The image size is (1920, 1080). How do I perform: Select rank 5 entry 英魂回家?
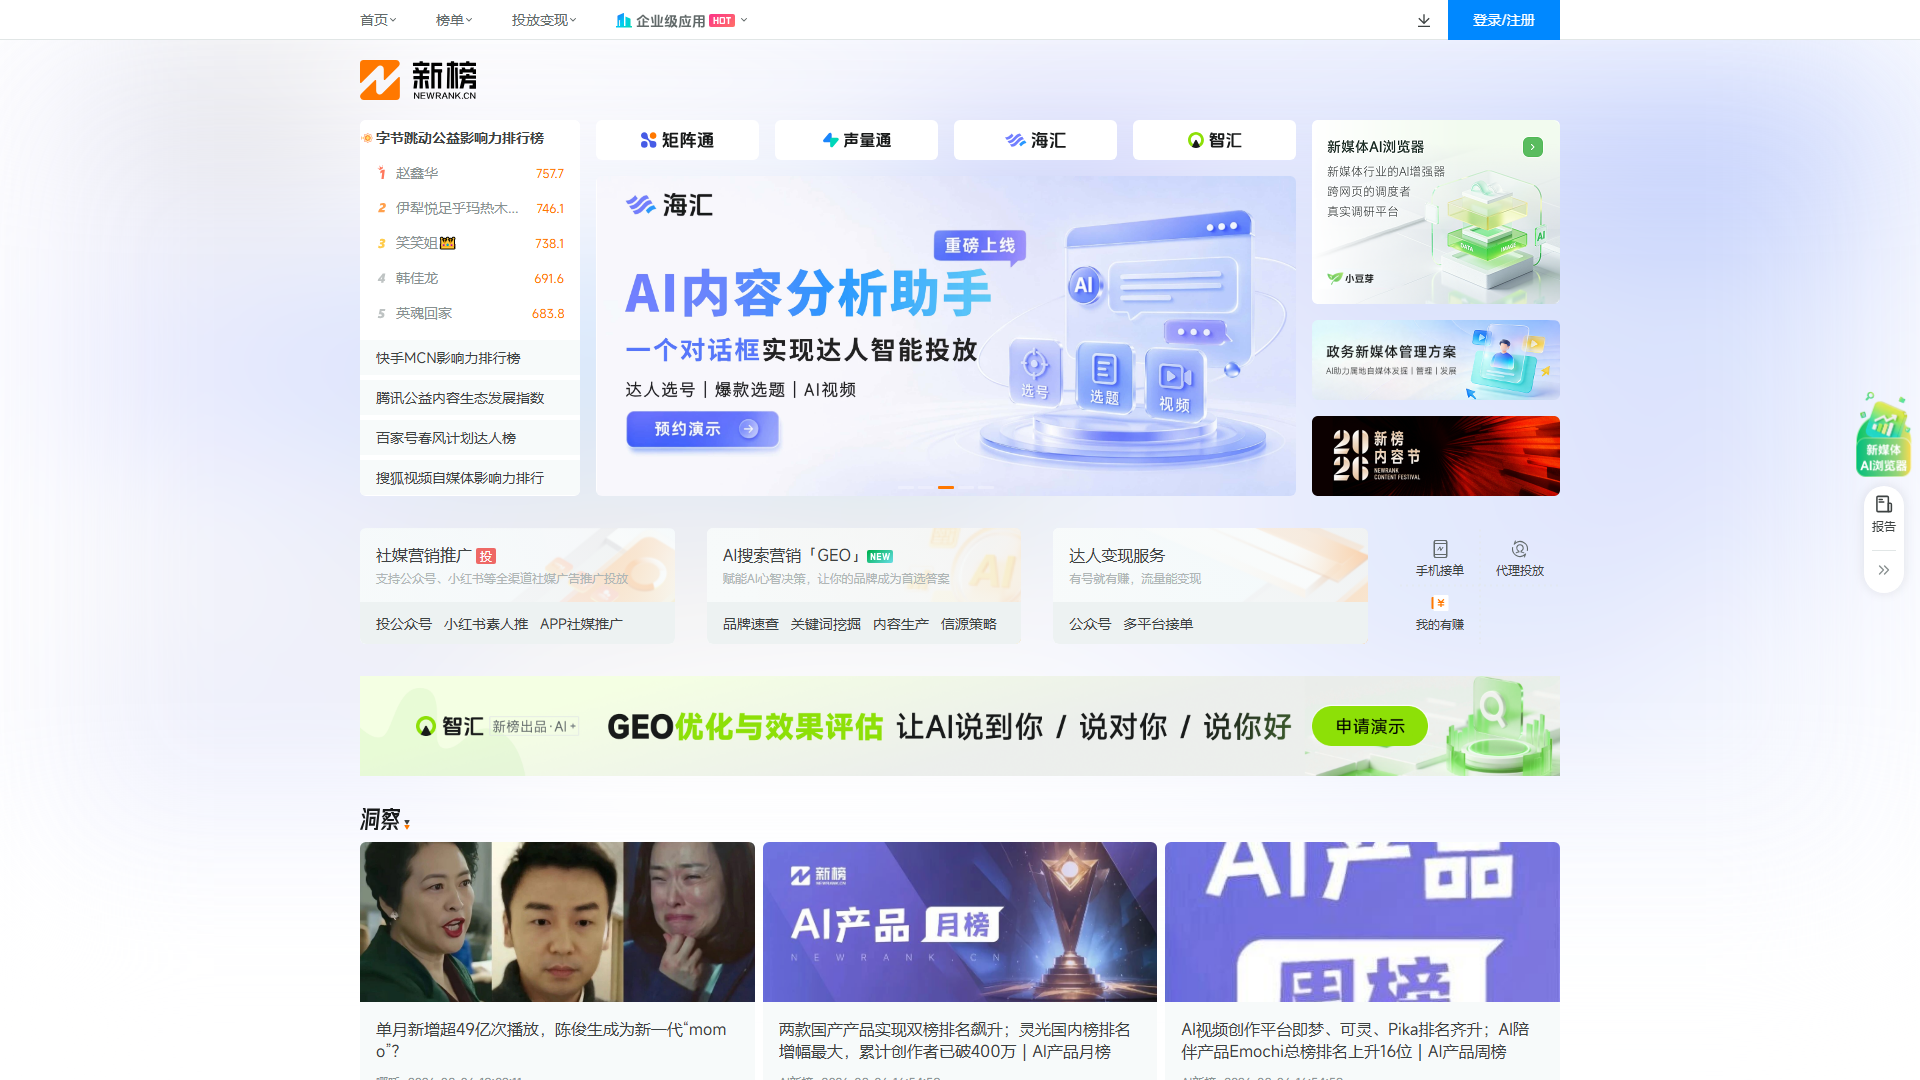pyautogui.click(x=470, y=313)
